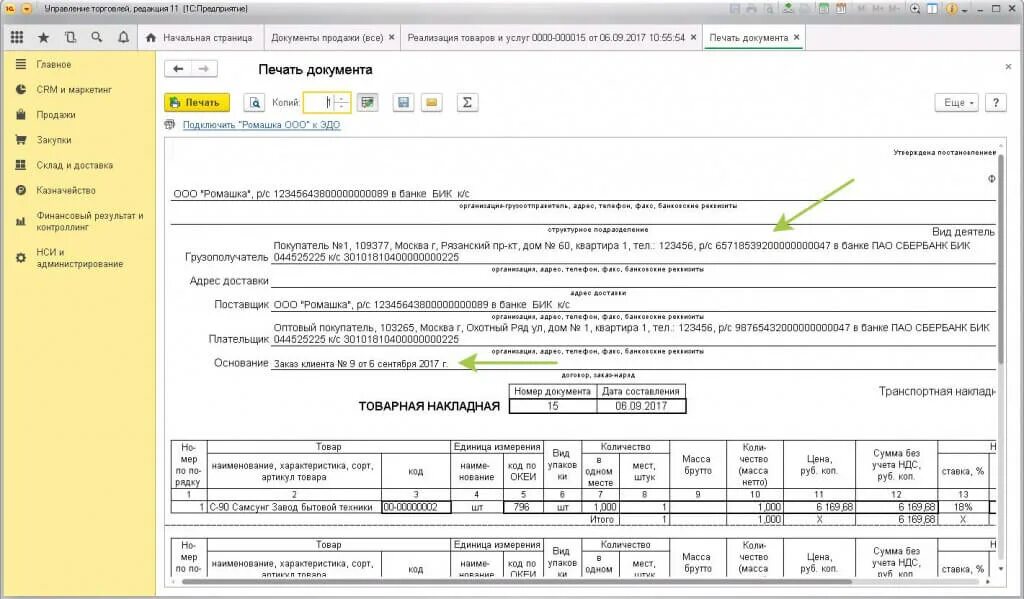Open print preview icon
This screenshot has height=599, width=1024.
[x=254, y=103]
